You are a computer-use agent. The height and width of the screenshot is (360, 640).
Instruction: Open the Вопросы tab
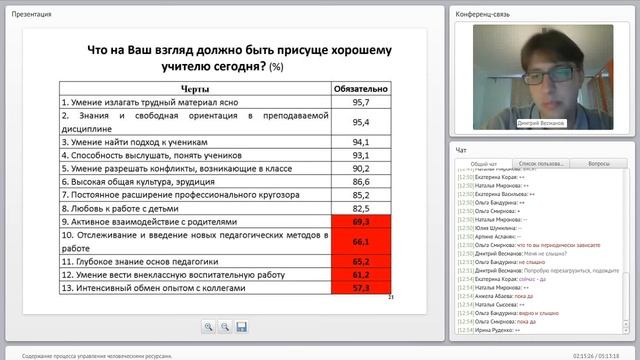(x=599, y=164)
